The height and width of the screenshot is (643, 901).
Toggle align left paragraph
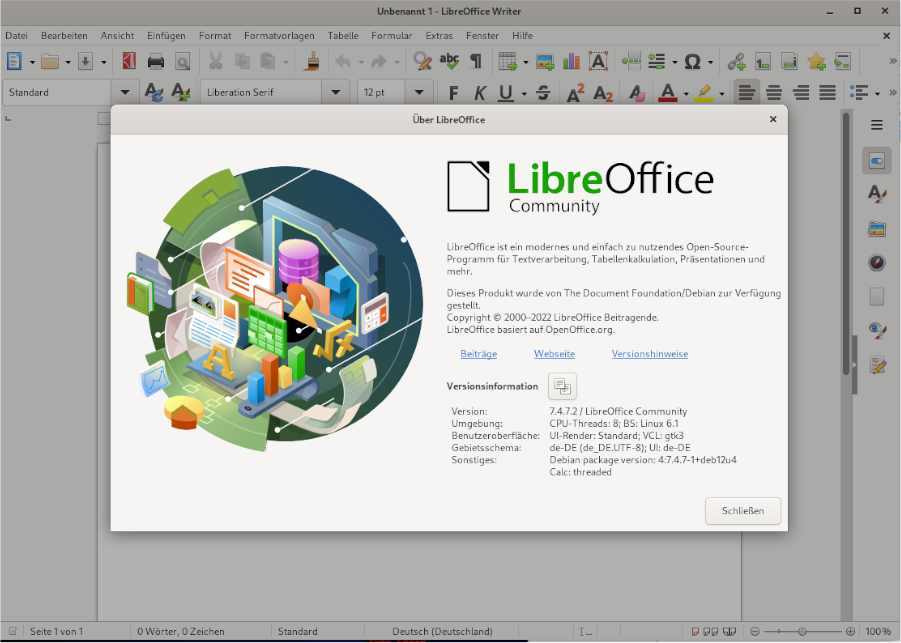click(747, 93)
